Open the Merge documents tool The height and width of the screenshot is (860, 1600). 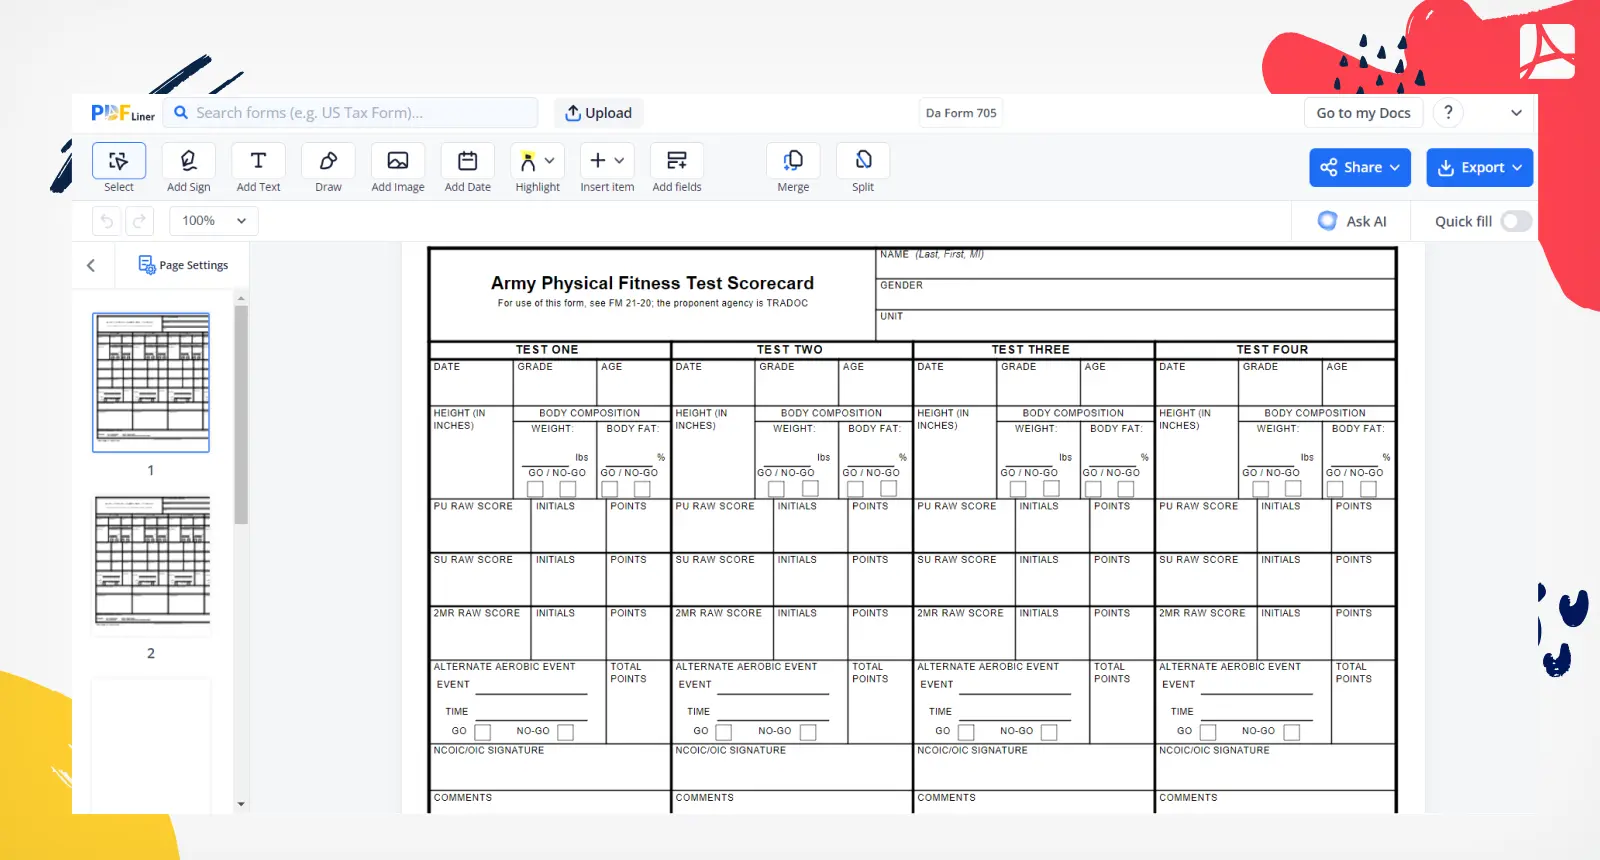(x=793, y=168)
